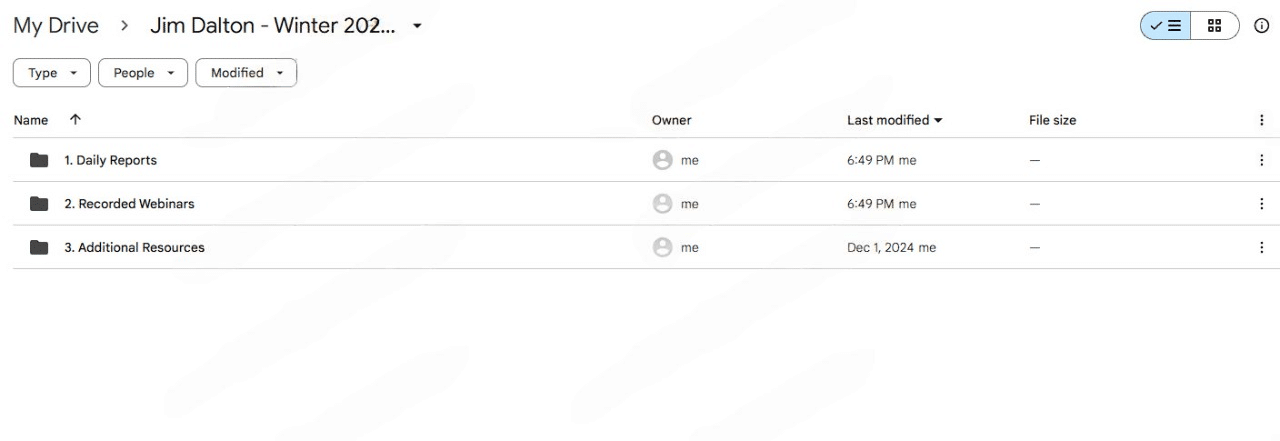Switch to list layout view
Viewport: 1280px width, 441px height.
(x=1166, y=27)
